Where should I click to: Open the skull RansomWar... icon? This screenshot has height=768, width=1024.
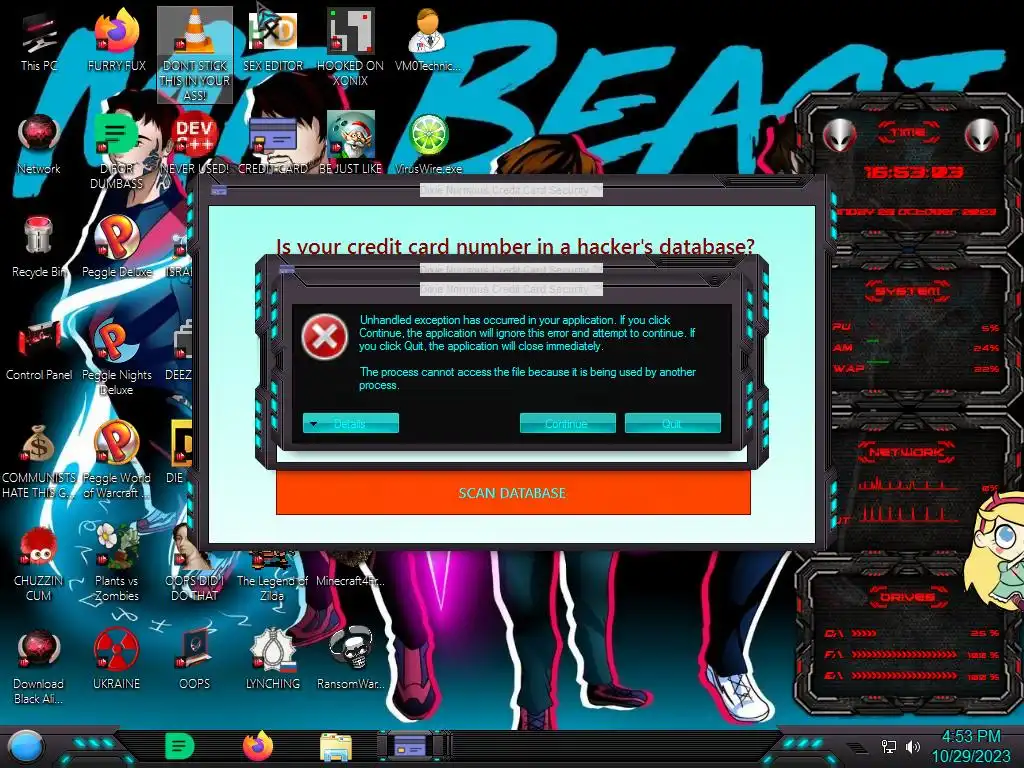(350, 660)
